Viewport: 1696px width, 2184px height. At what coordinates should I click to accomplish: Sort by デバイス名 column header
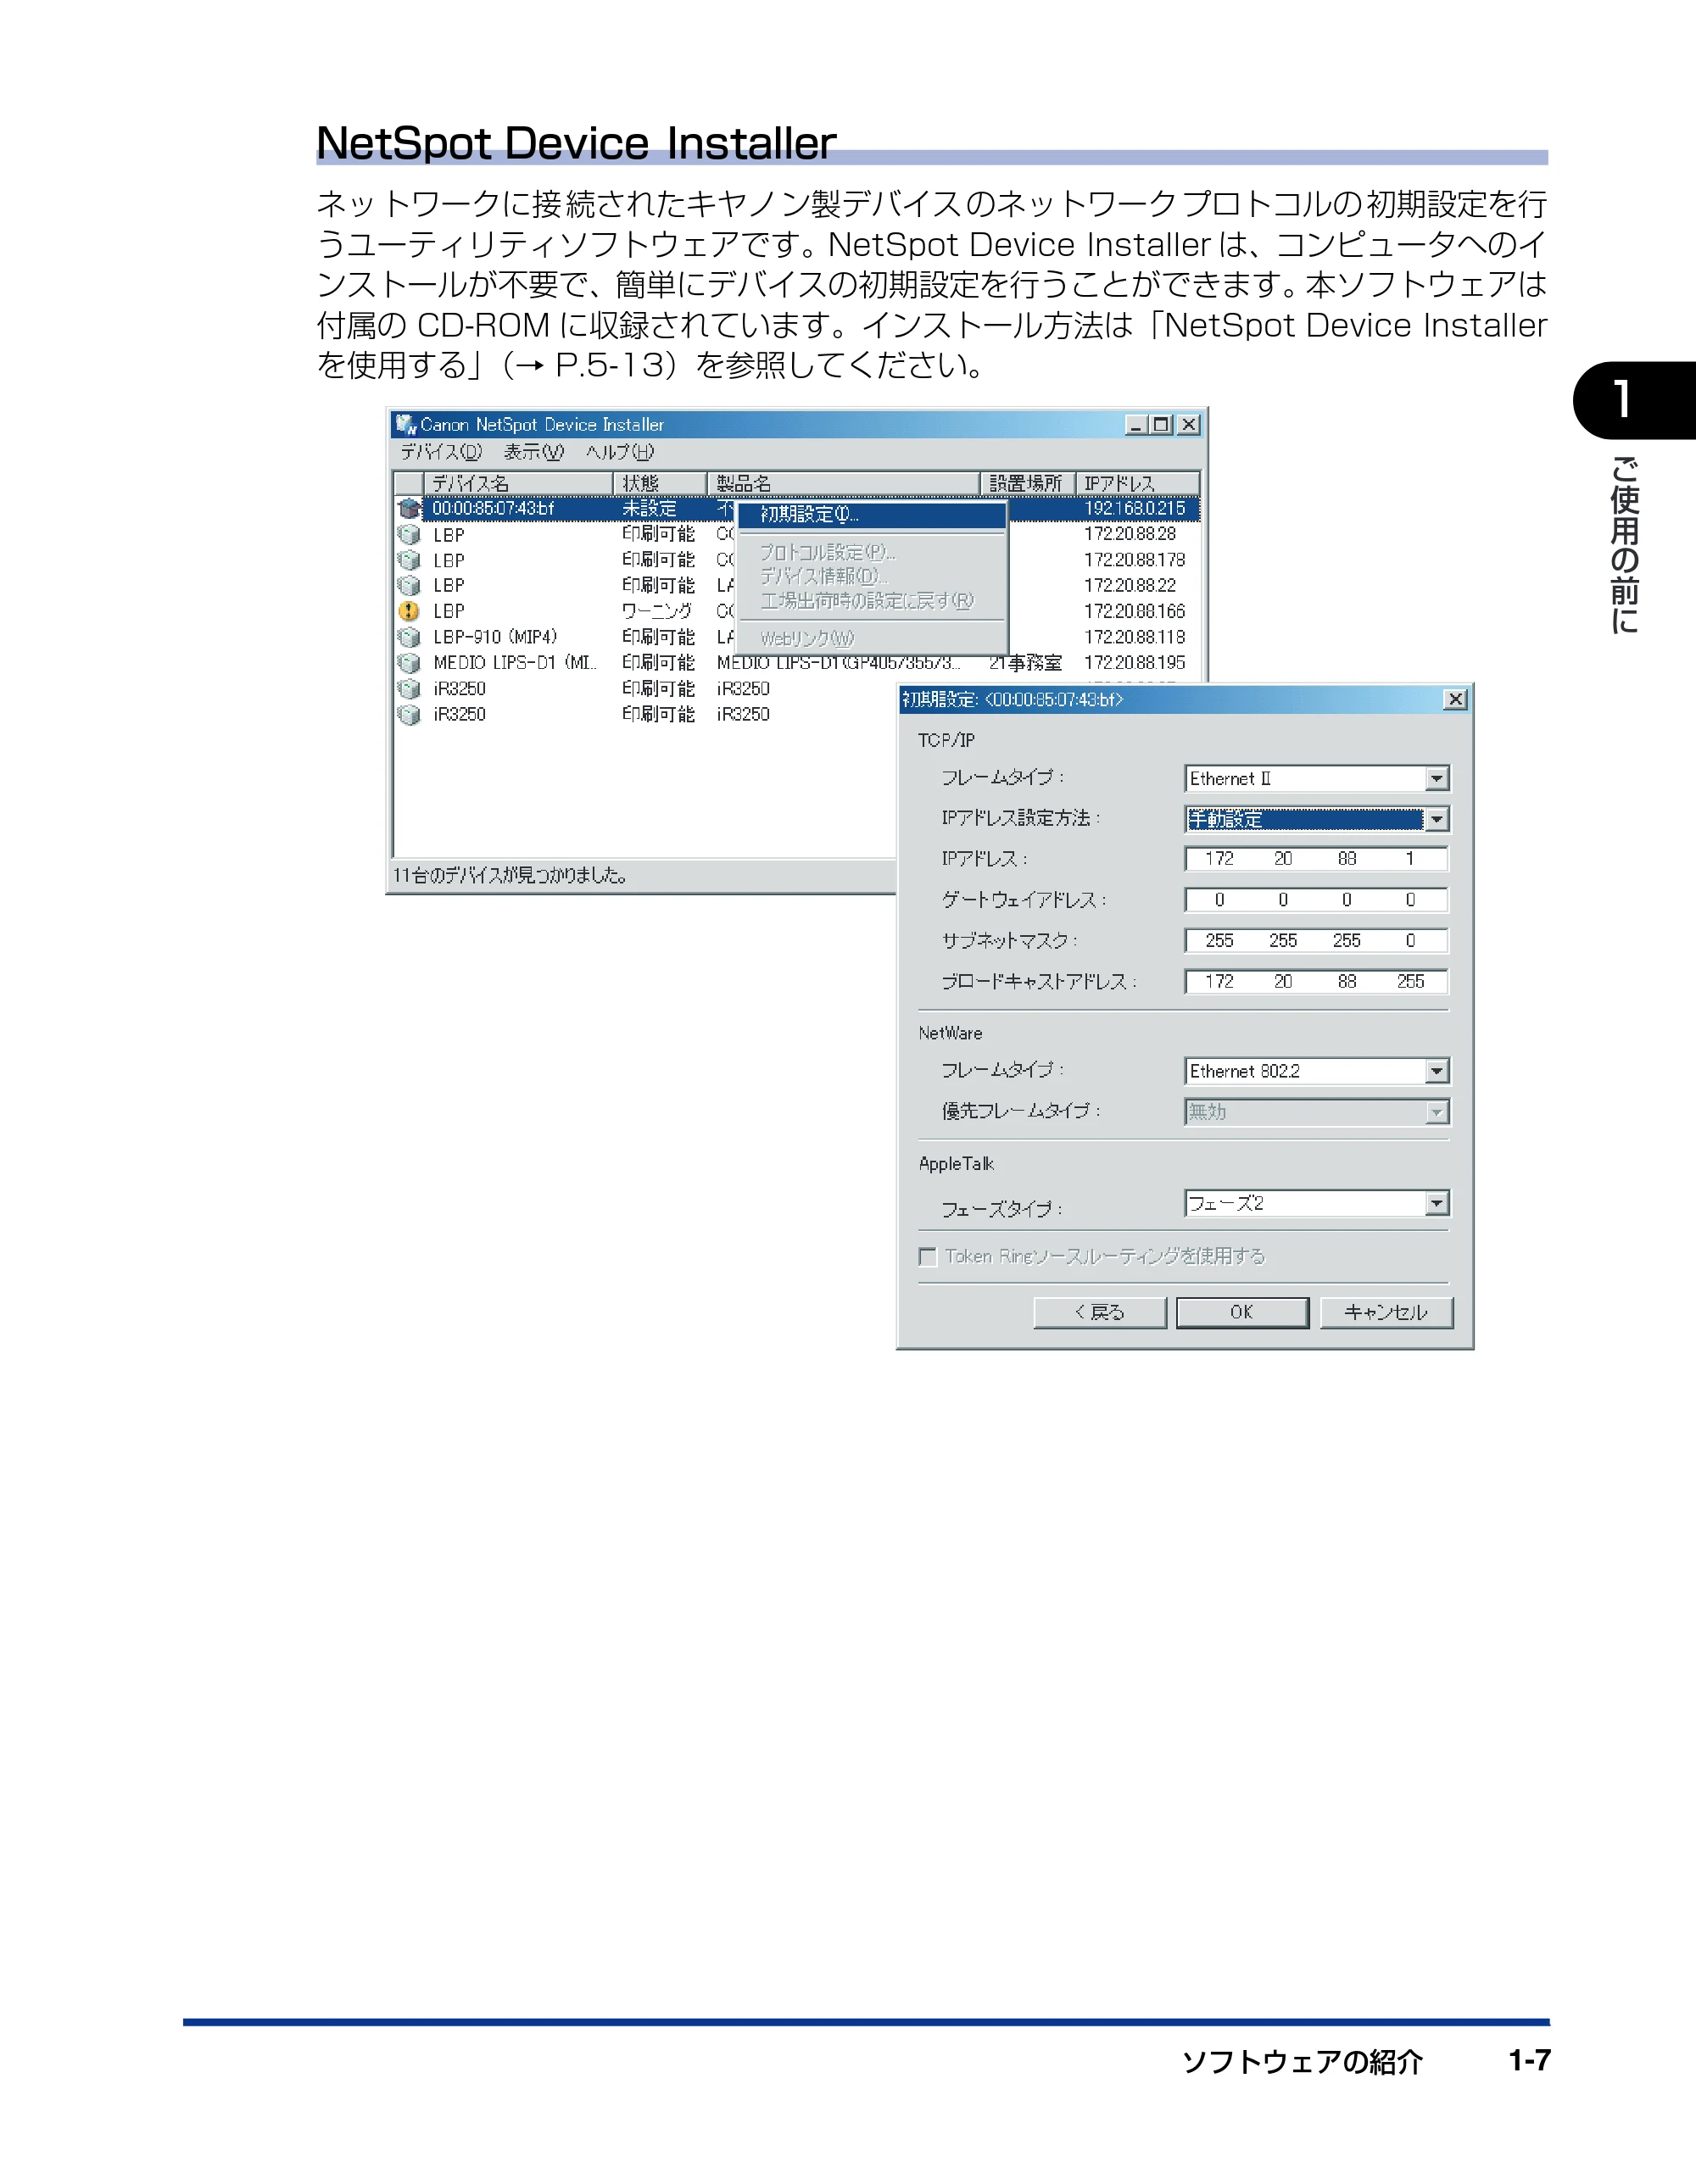518,483
